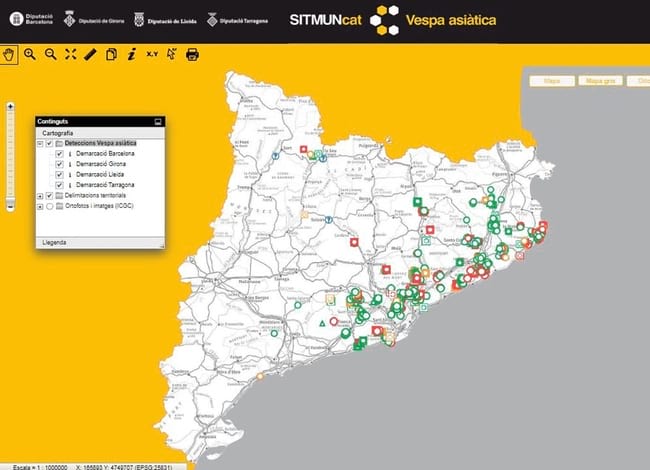This screenshot has width=650, height=470.
Task: Select the Demarcació Lleida label
Action: [100, 174]
